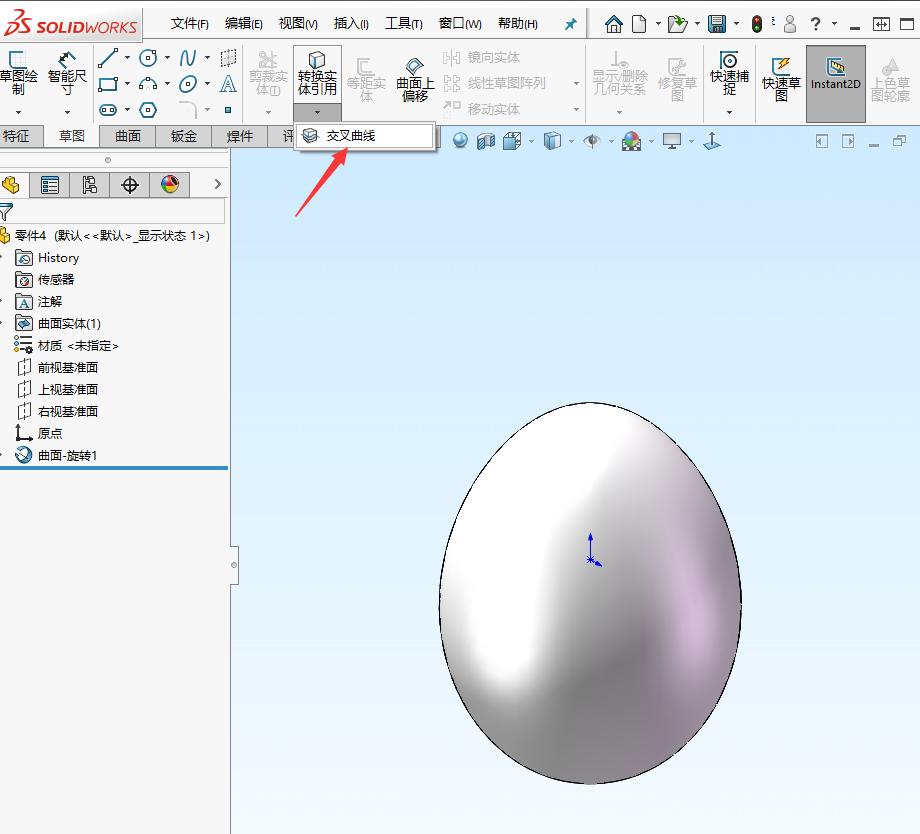Switch to the 曲面 ribbon tab

coord(126,136)
